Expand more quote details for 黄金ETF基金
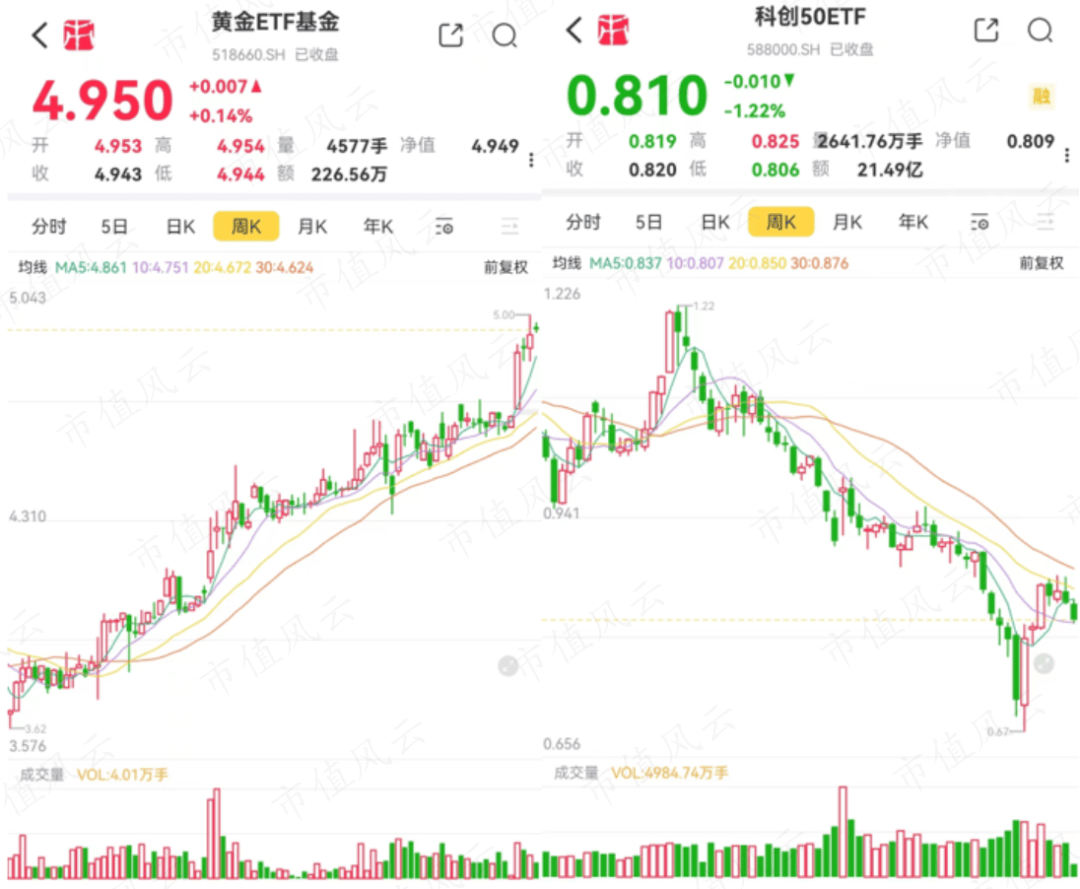The height and width of the screenshot is (889, 1080). click(x=531, y=160)
